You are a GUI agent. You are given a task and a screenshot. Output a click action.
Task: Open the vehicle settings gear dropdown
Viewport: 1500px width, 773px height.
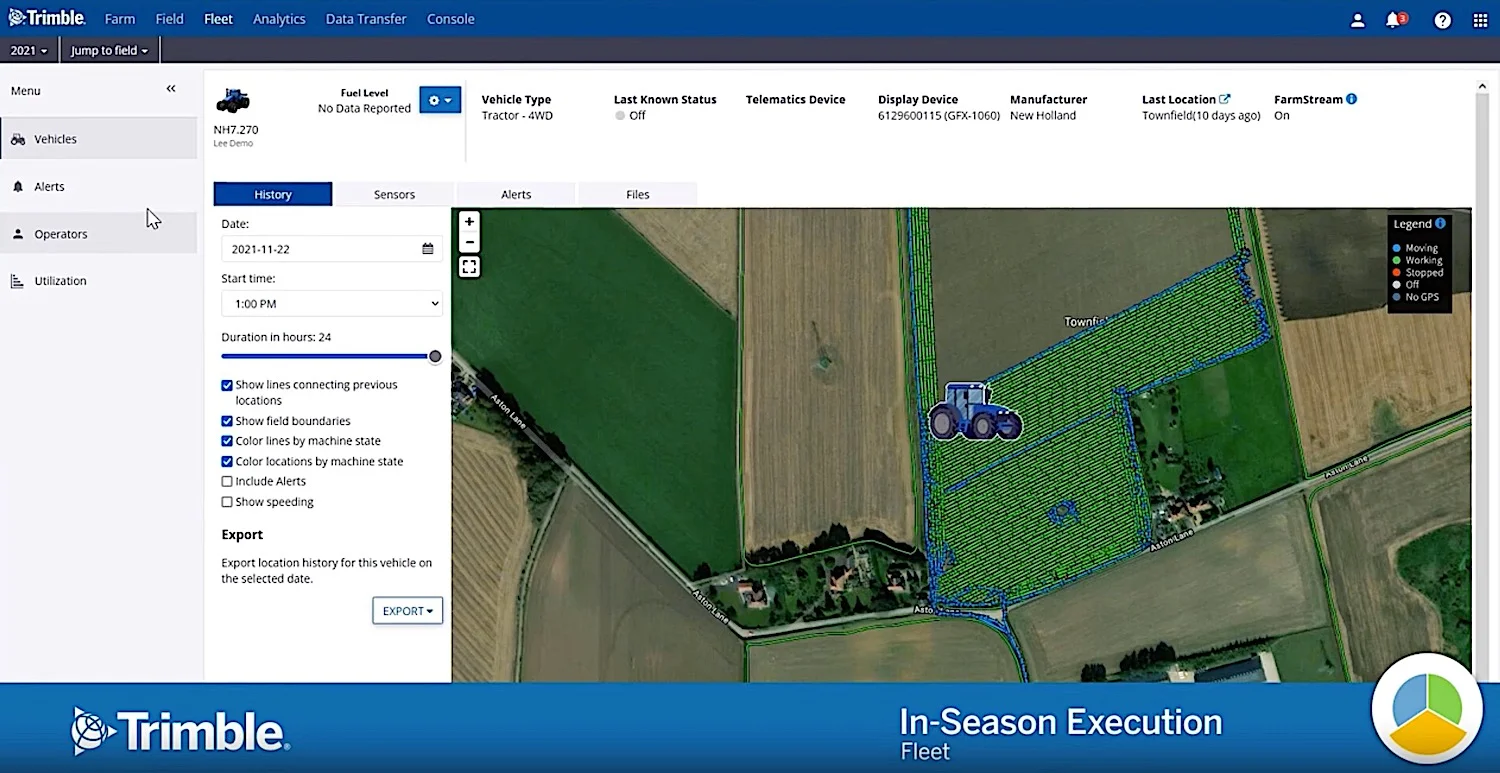[x=439, y=100]
